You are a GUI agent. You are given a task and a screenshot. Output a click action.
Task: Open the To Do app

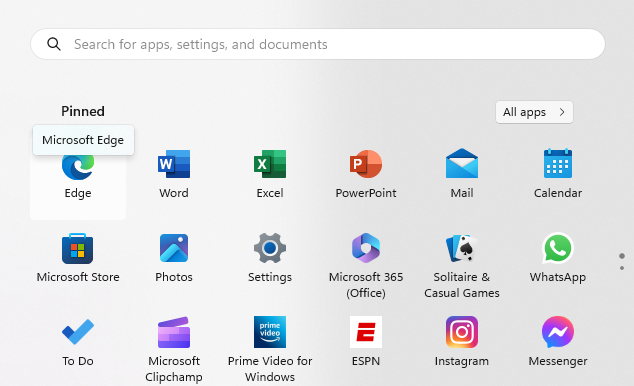point(78,332)
